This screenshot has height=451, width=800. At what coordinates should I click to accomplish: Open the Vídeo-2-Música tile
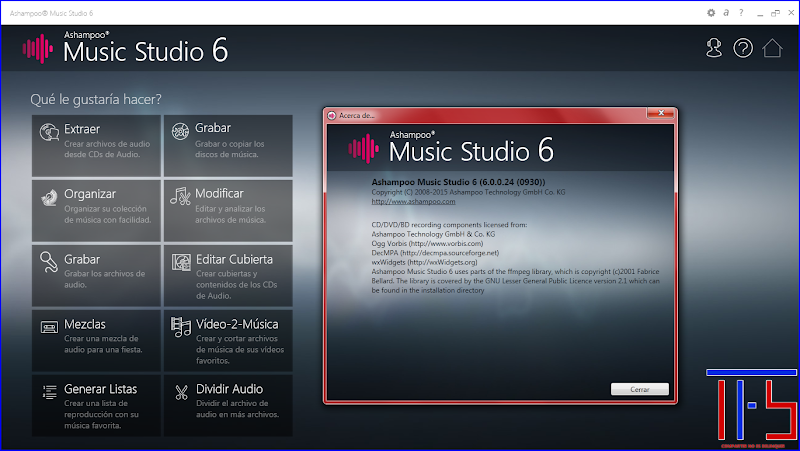[228, 340]
